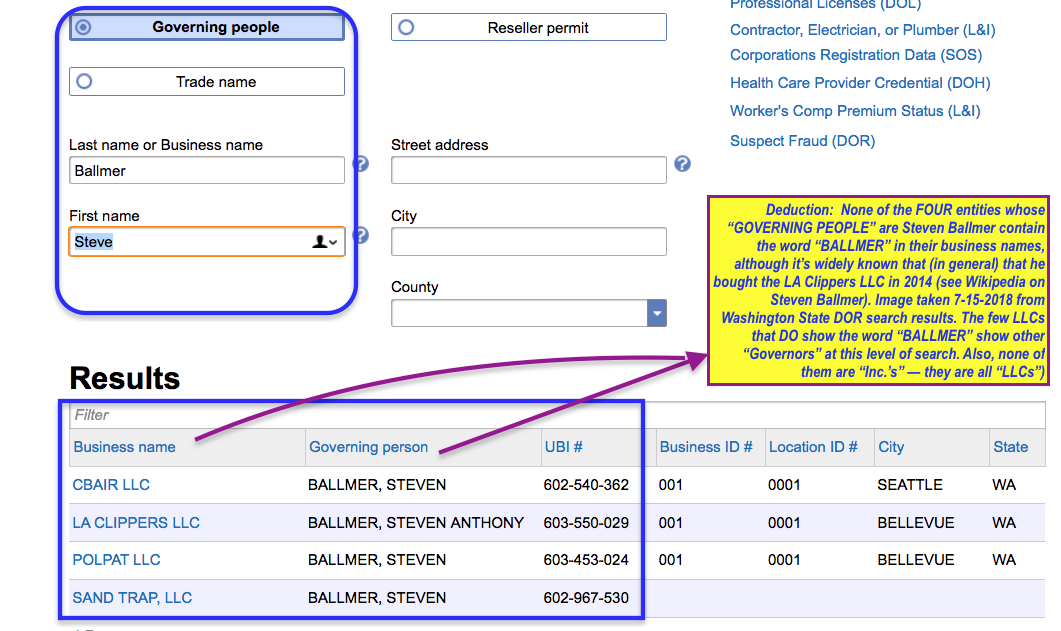Image resolution: width=1061 pixels, height=631 pixels.
Task: Open Health Care Provider Credential (DOH) link
Action: coord(859,83)
